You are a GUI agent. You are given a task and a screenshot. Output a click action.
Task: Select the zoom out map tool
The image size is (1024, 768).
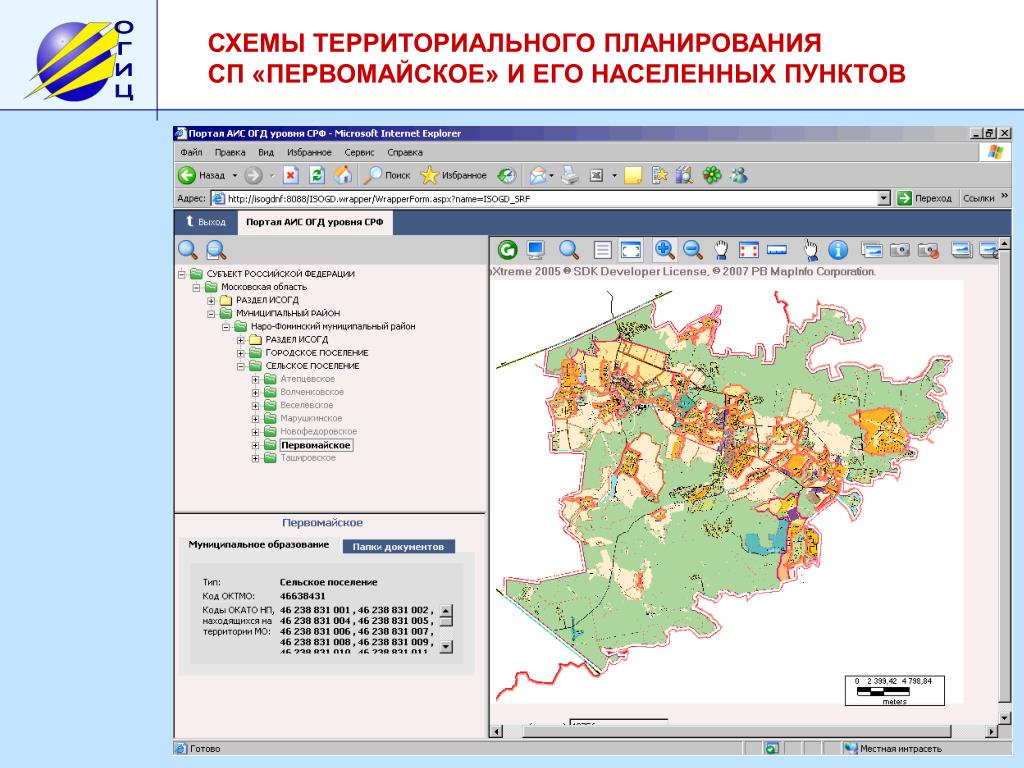tap(692, 249)
